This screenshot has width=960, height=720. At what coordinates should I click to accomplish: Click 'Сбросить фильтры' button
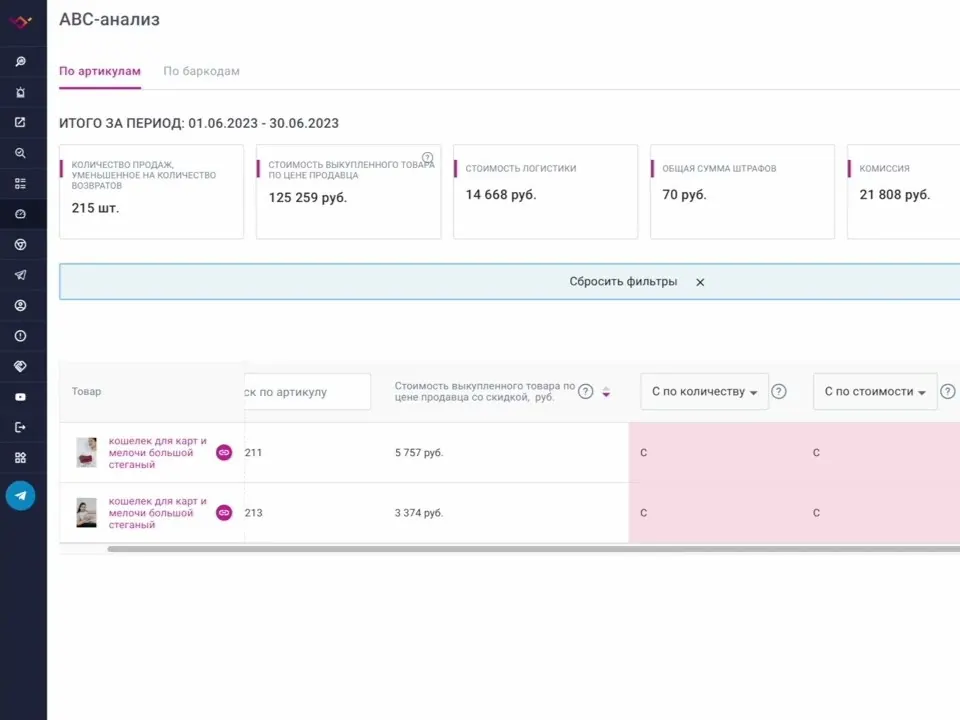(623, 282)
